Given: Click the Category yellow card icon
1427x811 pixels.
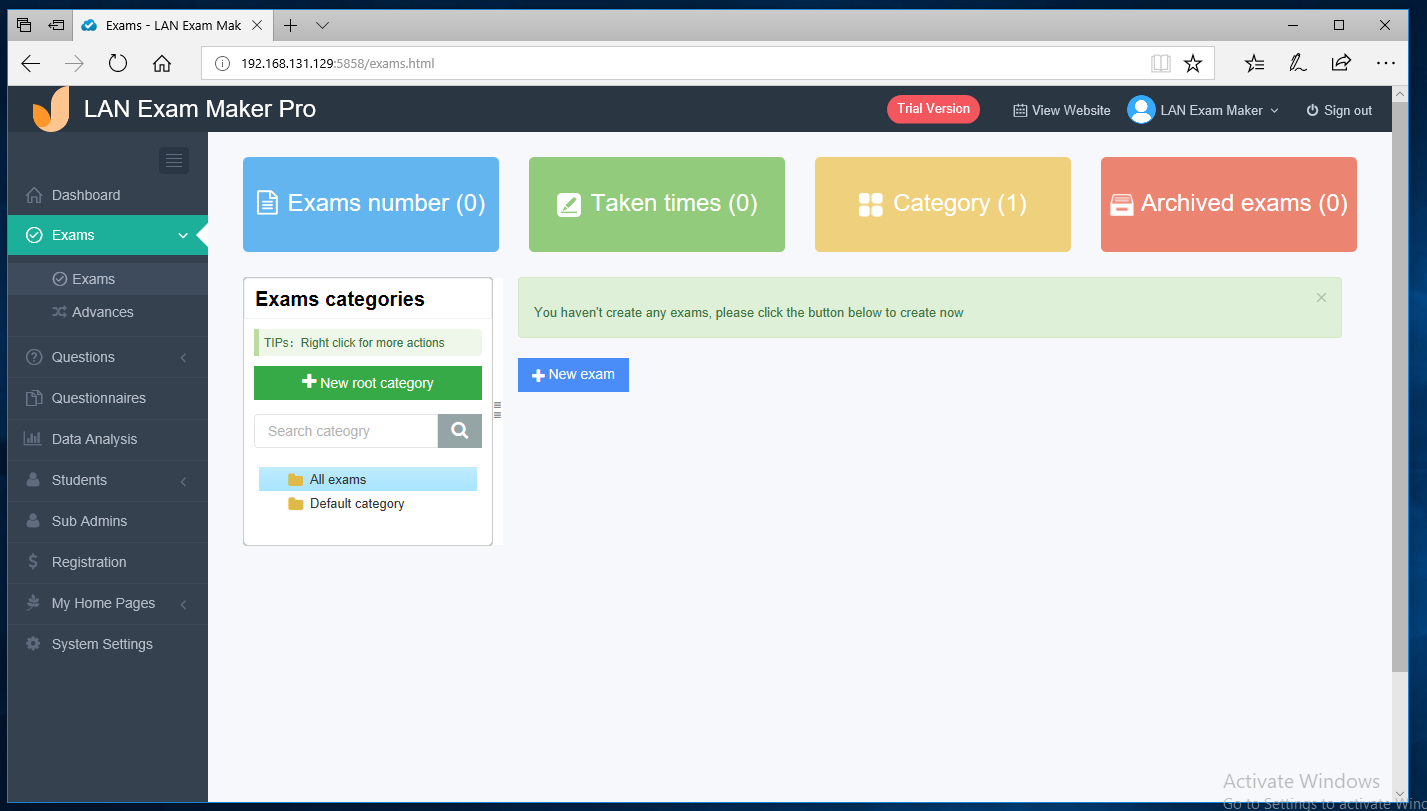Looking at the screenshot, I should 872,203.
